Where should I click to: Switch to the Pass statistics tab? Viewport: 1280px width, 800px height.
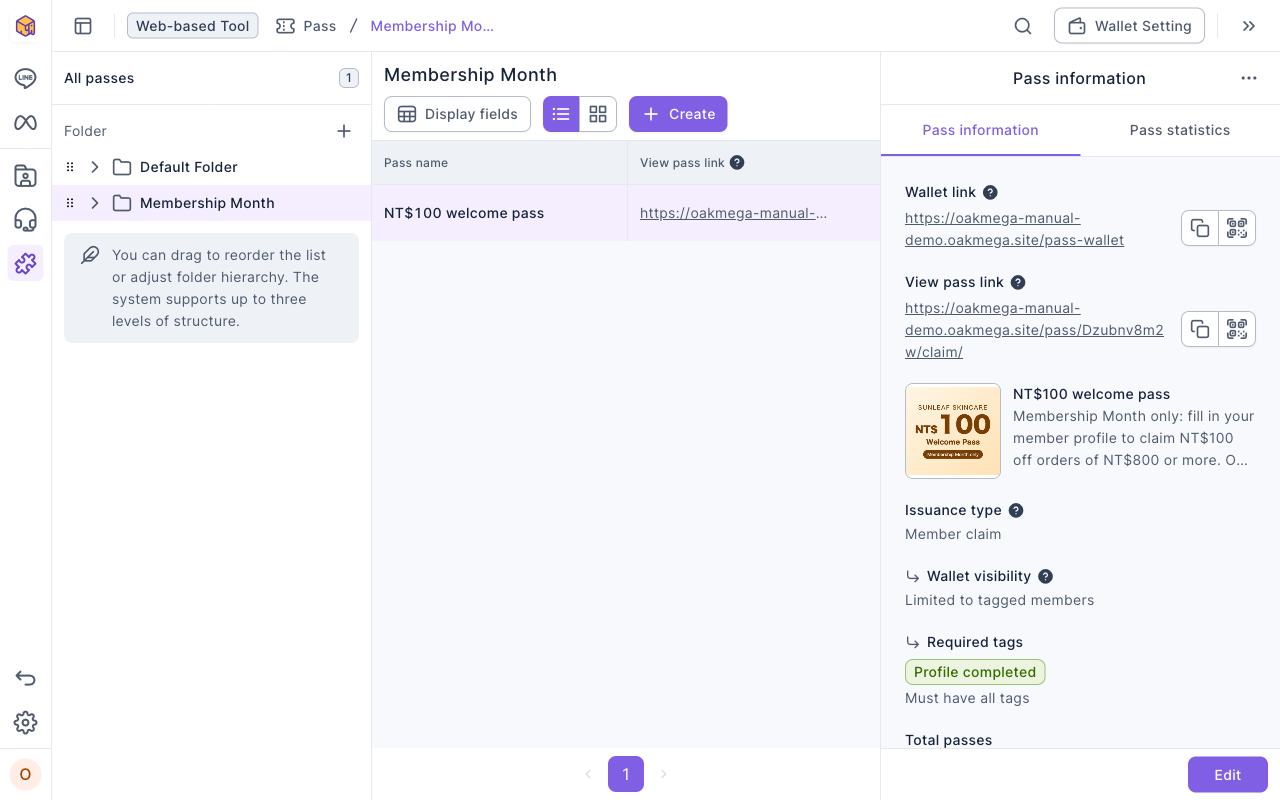1180,130
